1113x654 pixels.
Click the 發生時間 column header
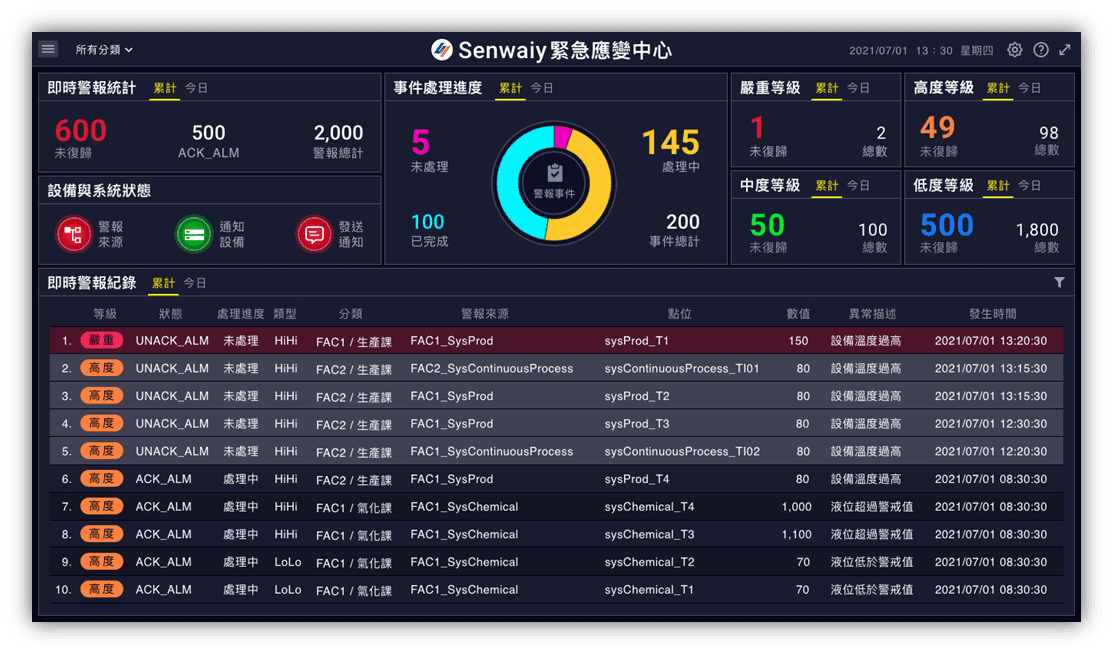pyautogui.click(x=992, y=314)
